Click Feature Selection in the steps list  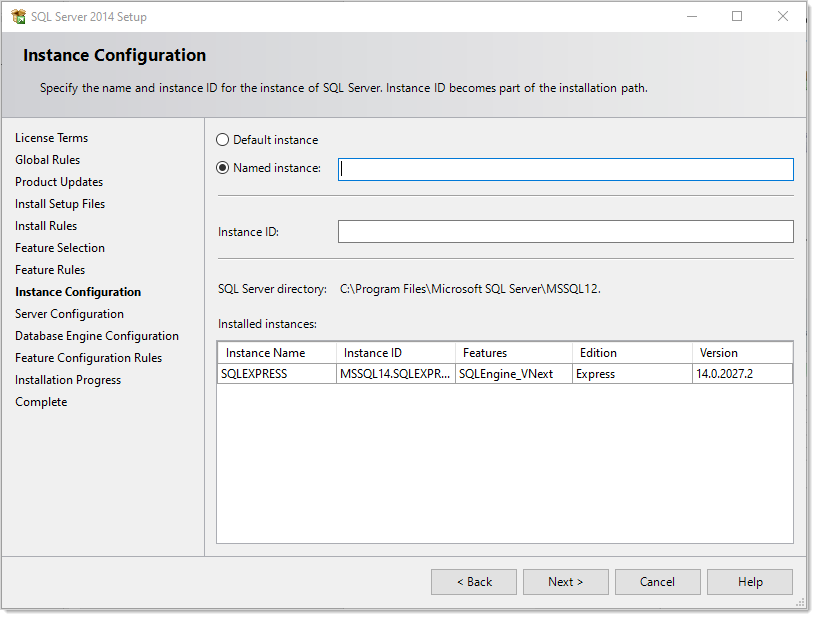point(60,248)
